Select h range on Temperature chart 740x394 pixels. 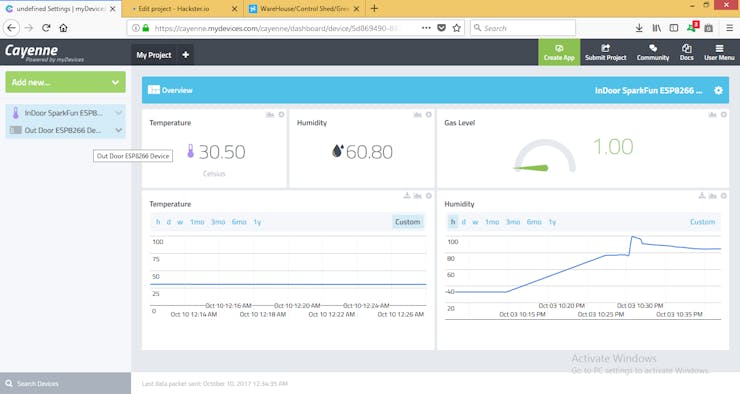click(x=158, y=222)
